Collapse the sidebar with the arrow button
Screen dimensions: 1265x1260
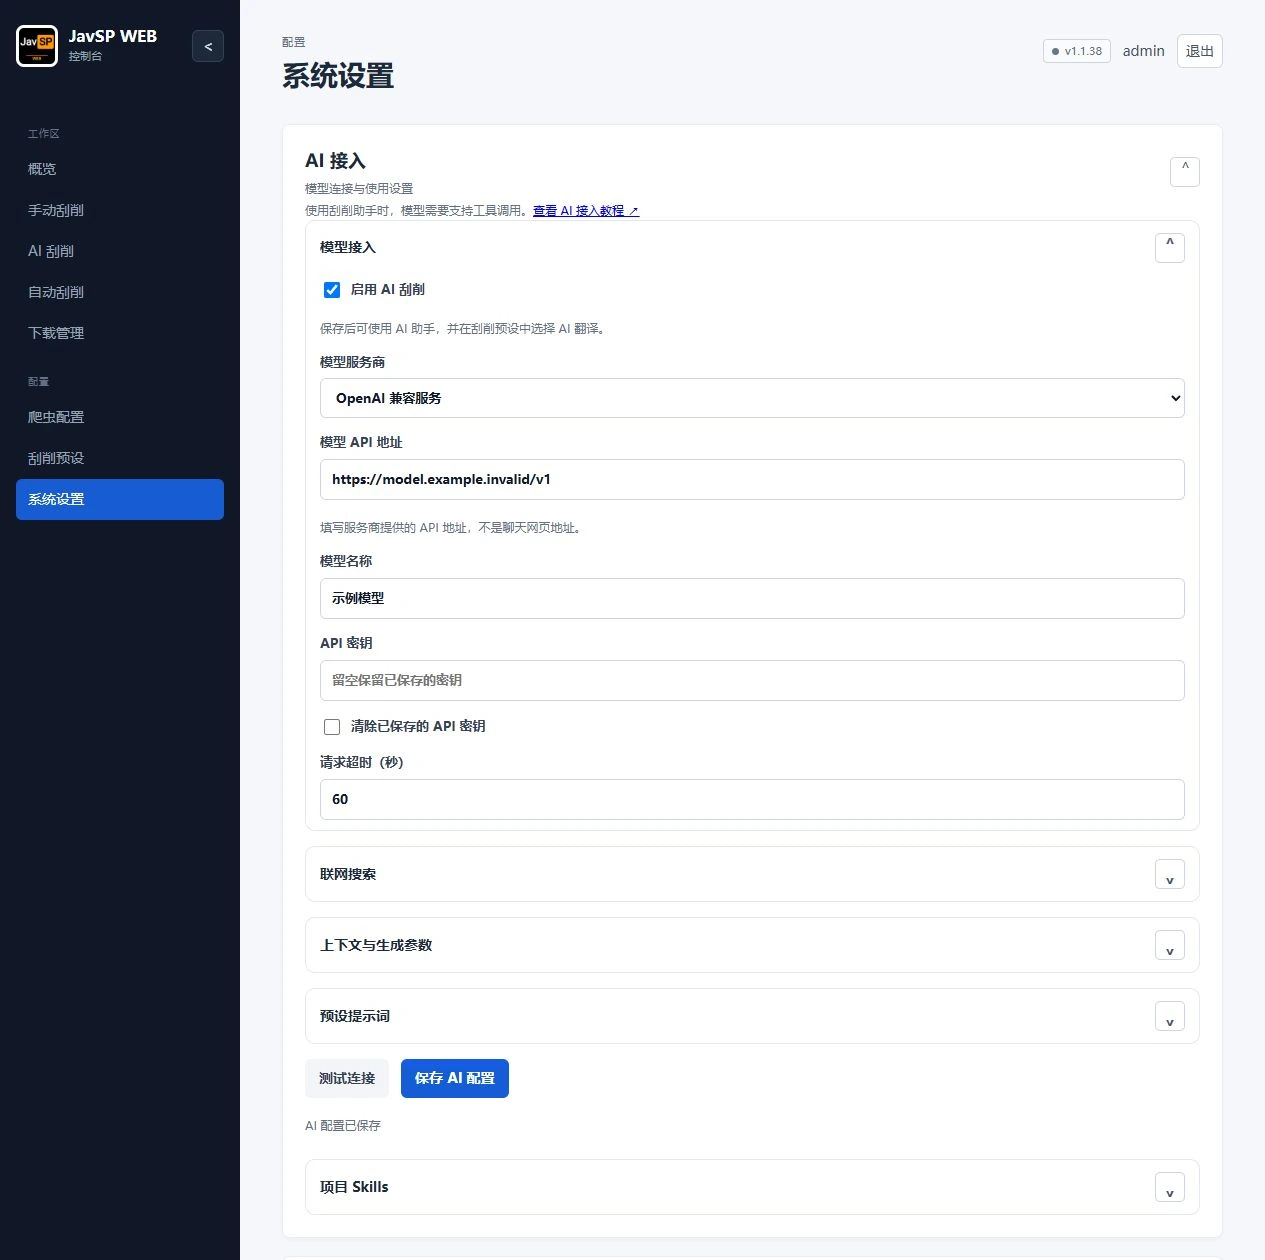(208, 46)
